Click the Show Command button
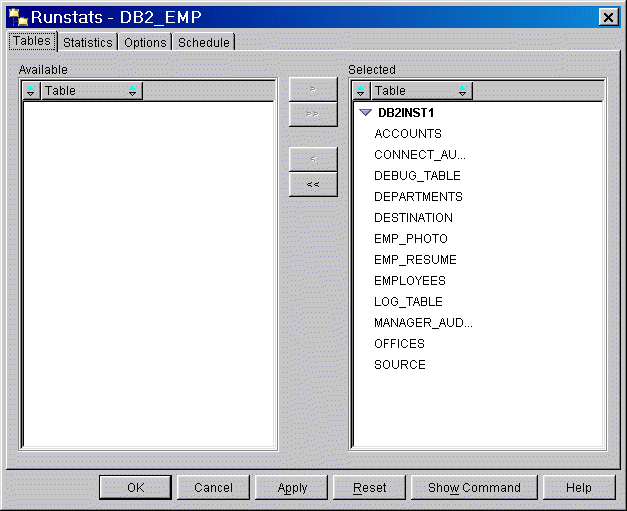The height and width of the screenshot is (511, 627). [474, 488]
